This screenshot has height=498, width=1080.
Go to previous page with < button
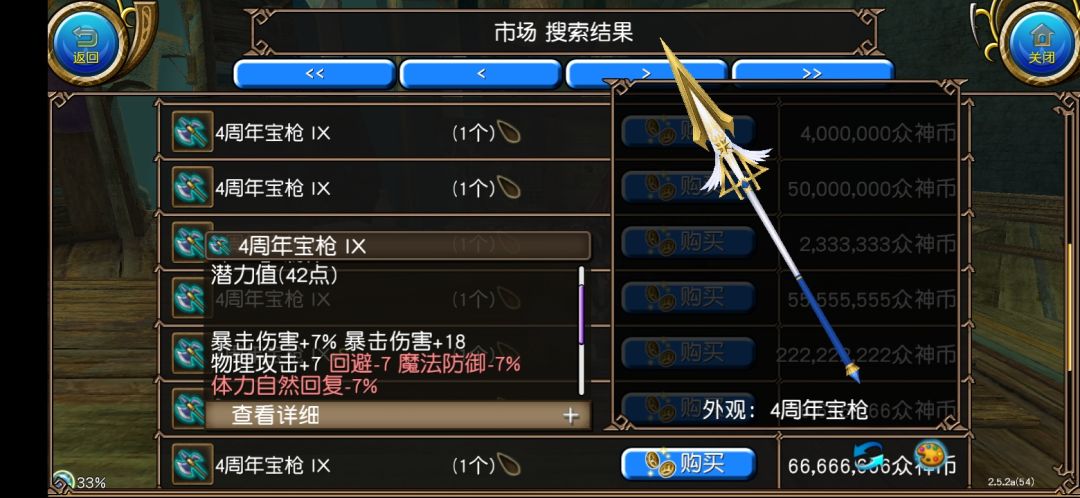pos(481,74)
